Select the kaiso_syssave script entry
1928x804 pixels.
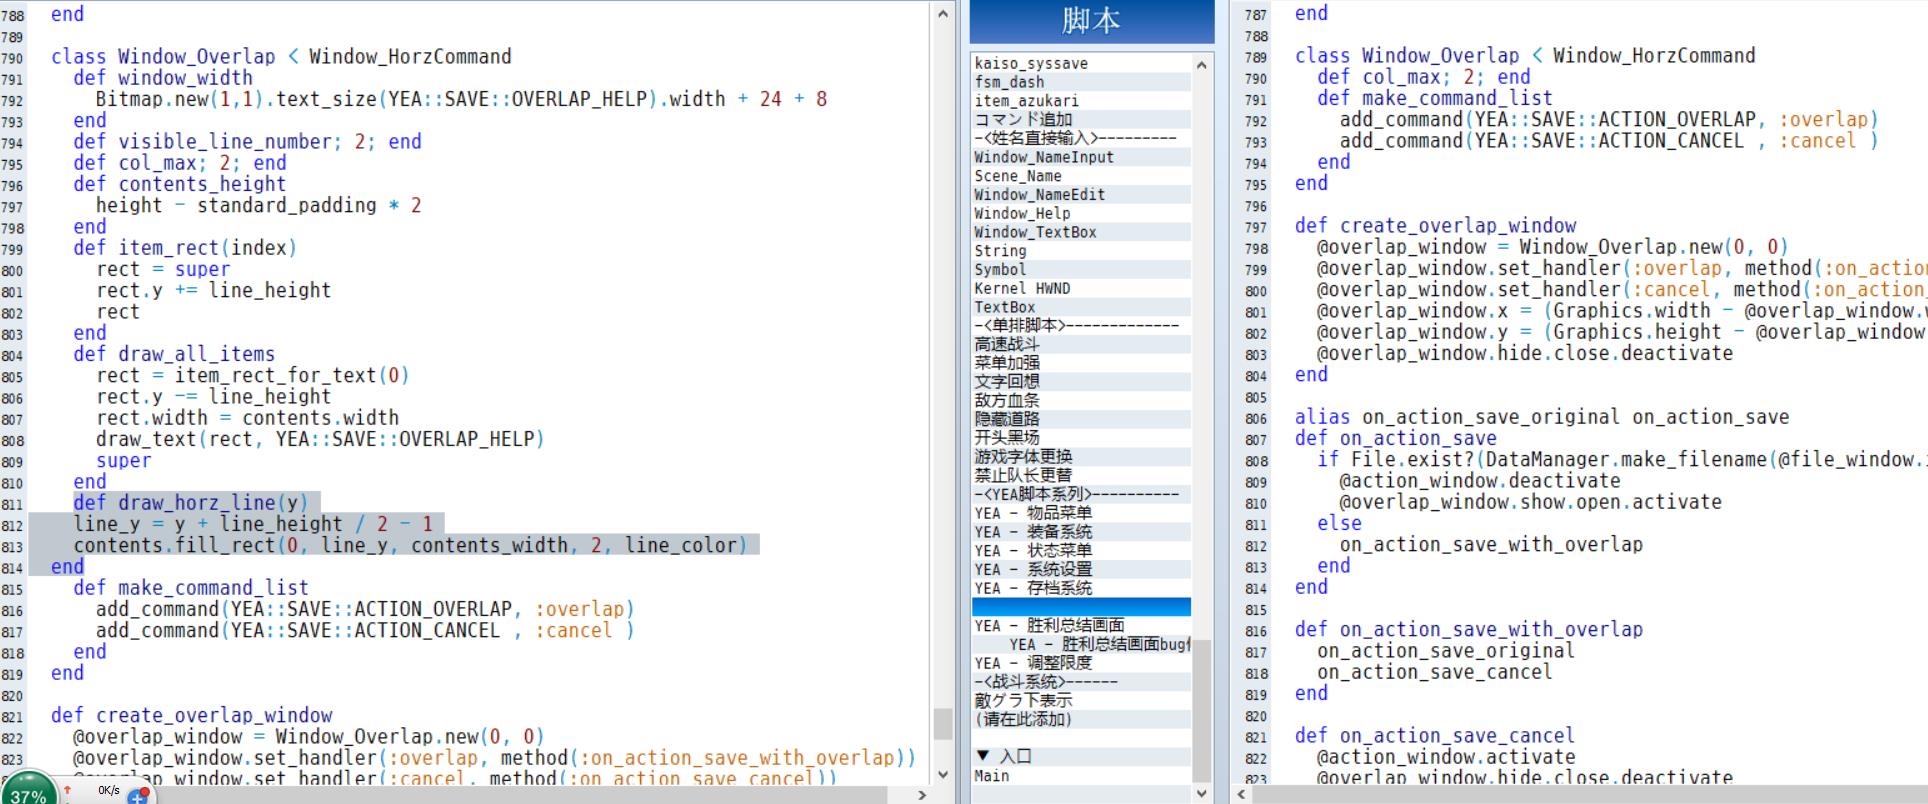coord(1031,63)
